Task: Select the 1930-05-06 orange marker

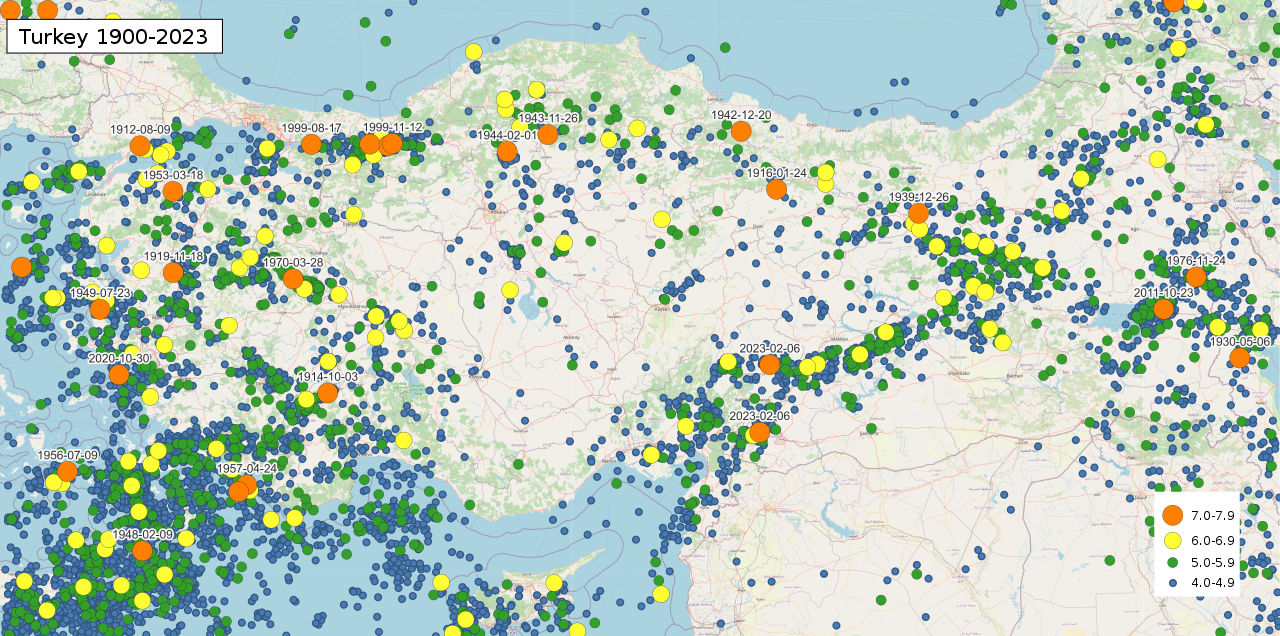Action: (x=1239, y=358)
